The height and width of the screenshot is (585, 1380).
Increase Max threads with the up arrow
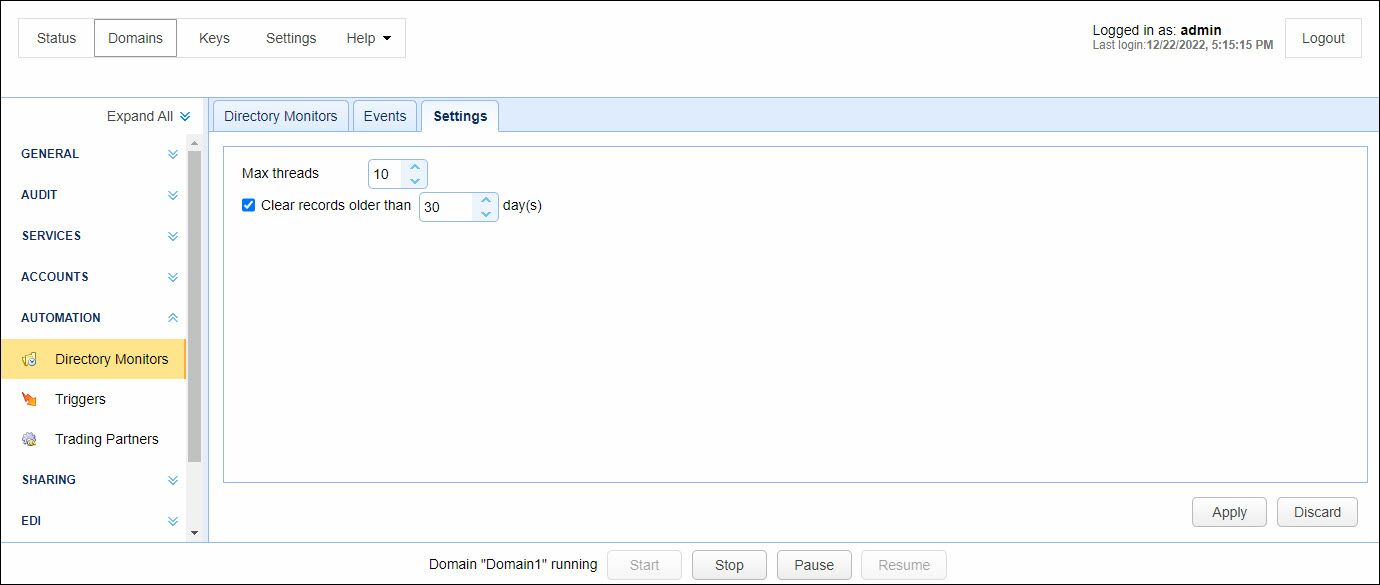click(415, 167)
